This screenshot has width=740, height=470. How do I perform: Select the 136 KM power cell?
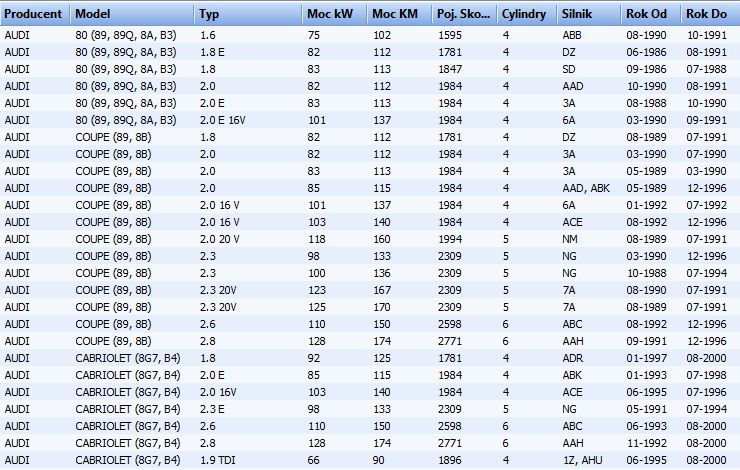coord(382,273)
